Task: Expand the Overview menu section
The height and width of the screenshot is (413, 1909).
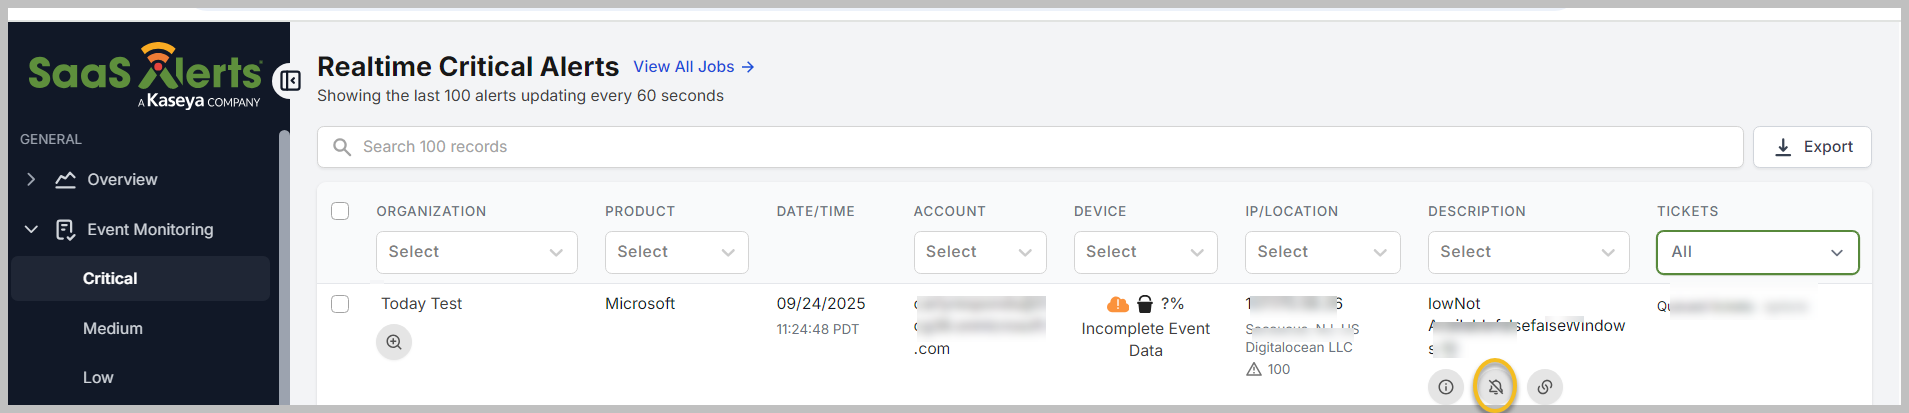Action: [x=31, y=180]
